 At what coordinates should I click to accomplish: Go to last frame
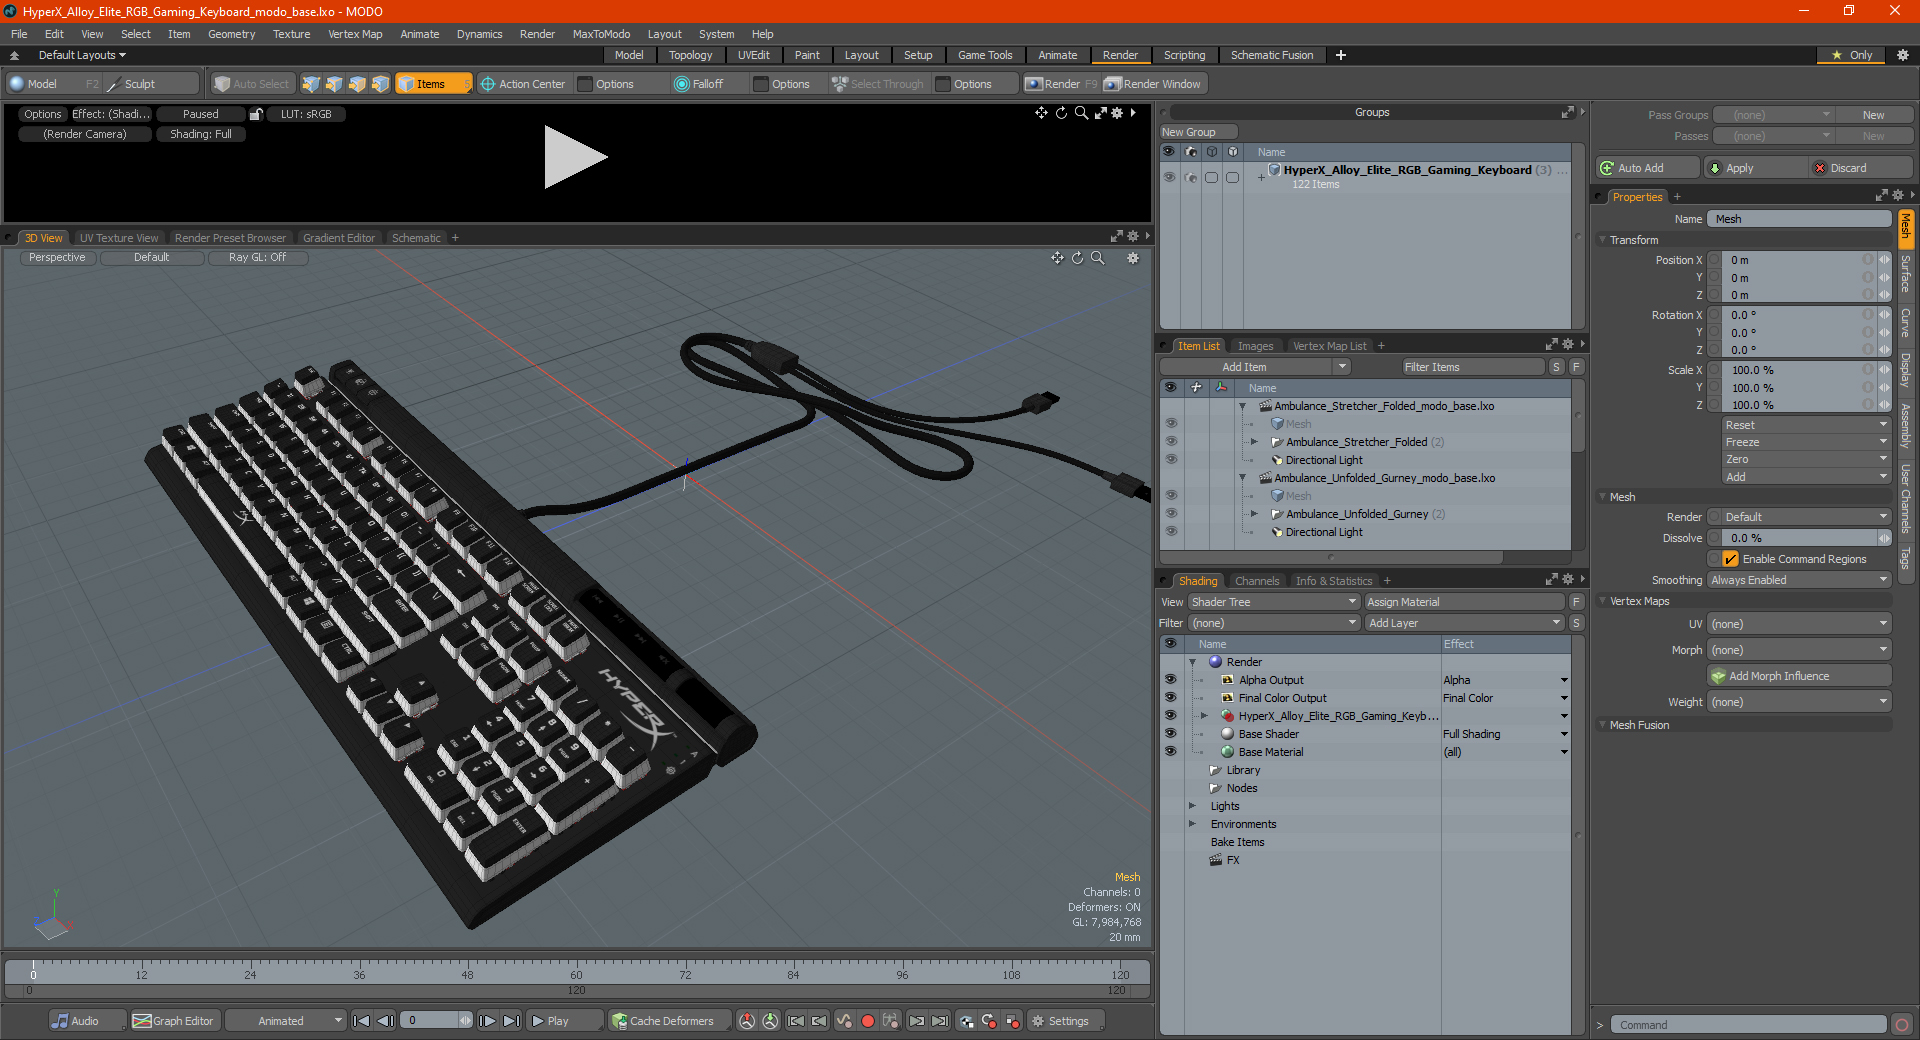pos(511,1021)
